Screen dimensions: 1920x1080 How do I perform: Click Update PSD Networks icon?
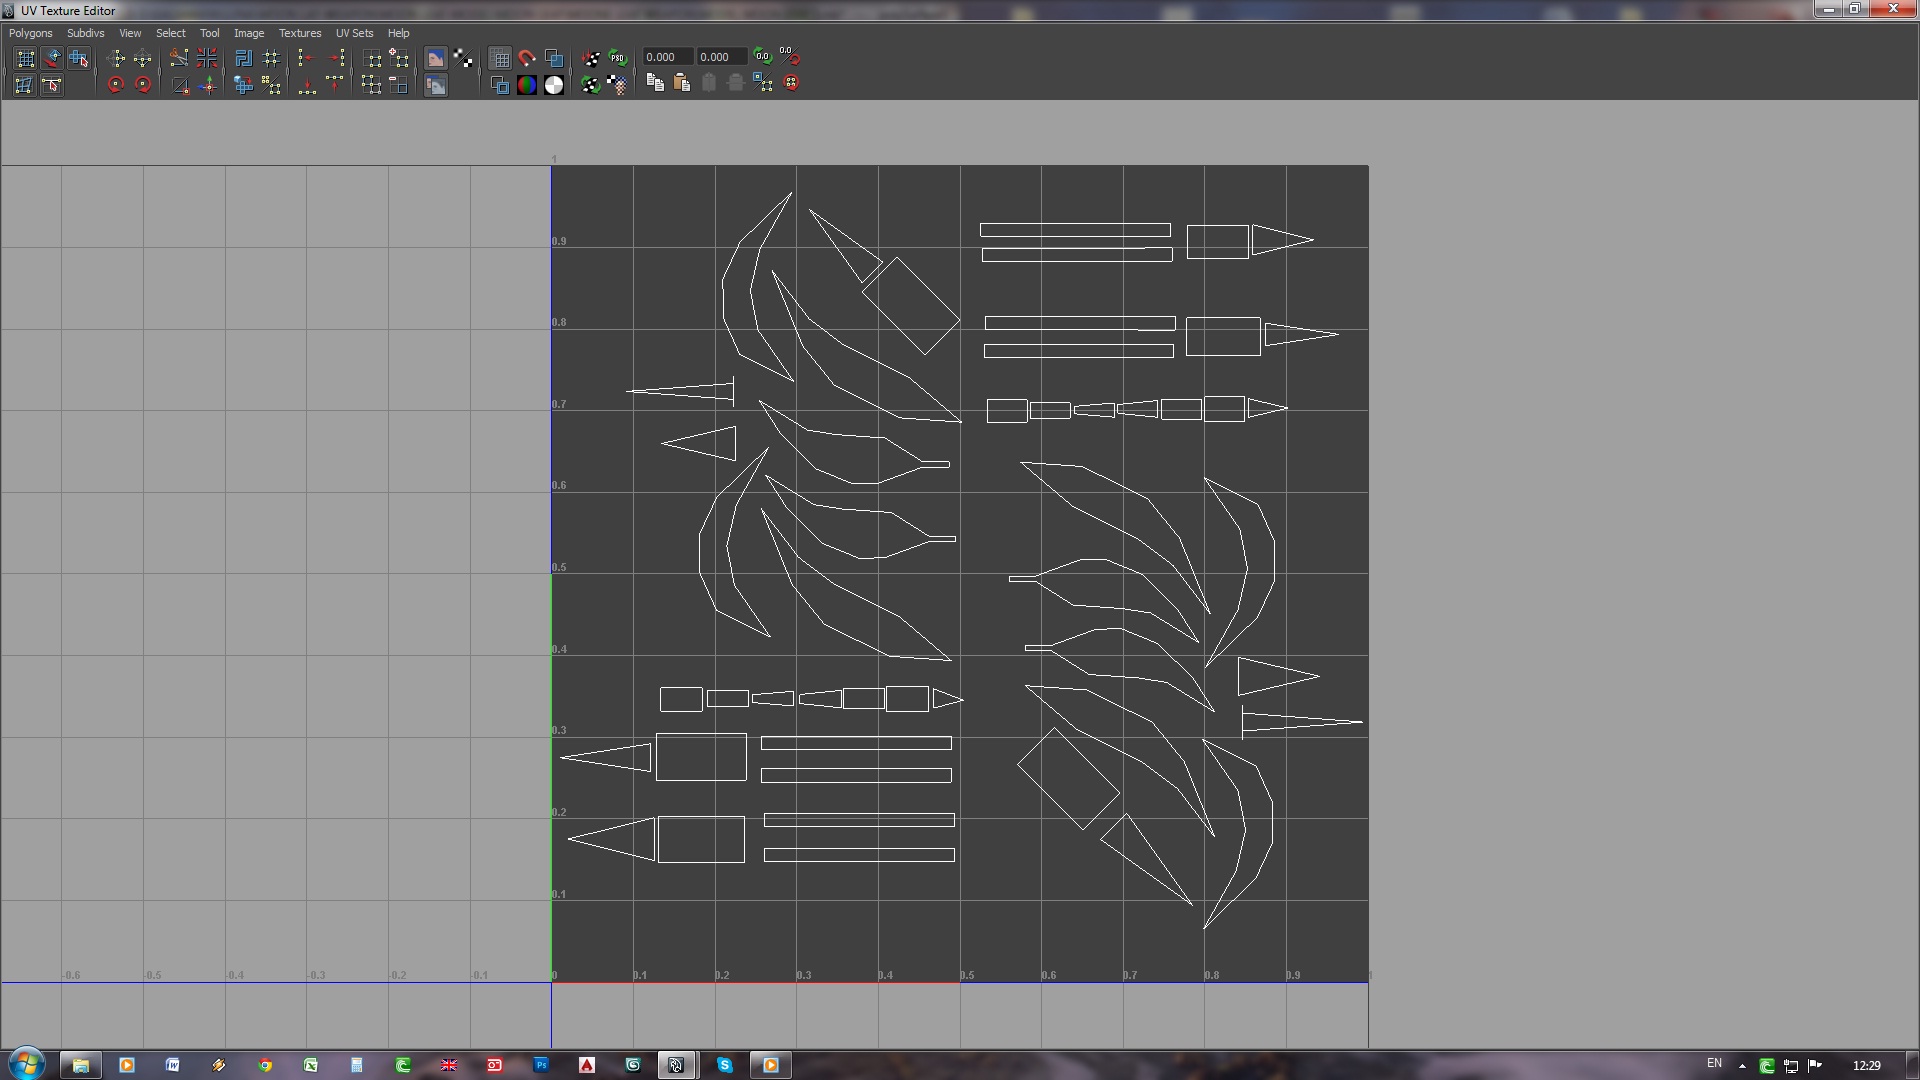(x=617, y=58)
